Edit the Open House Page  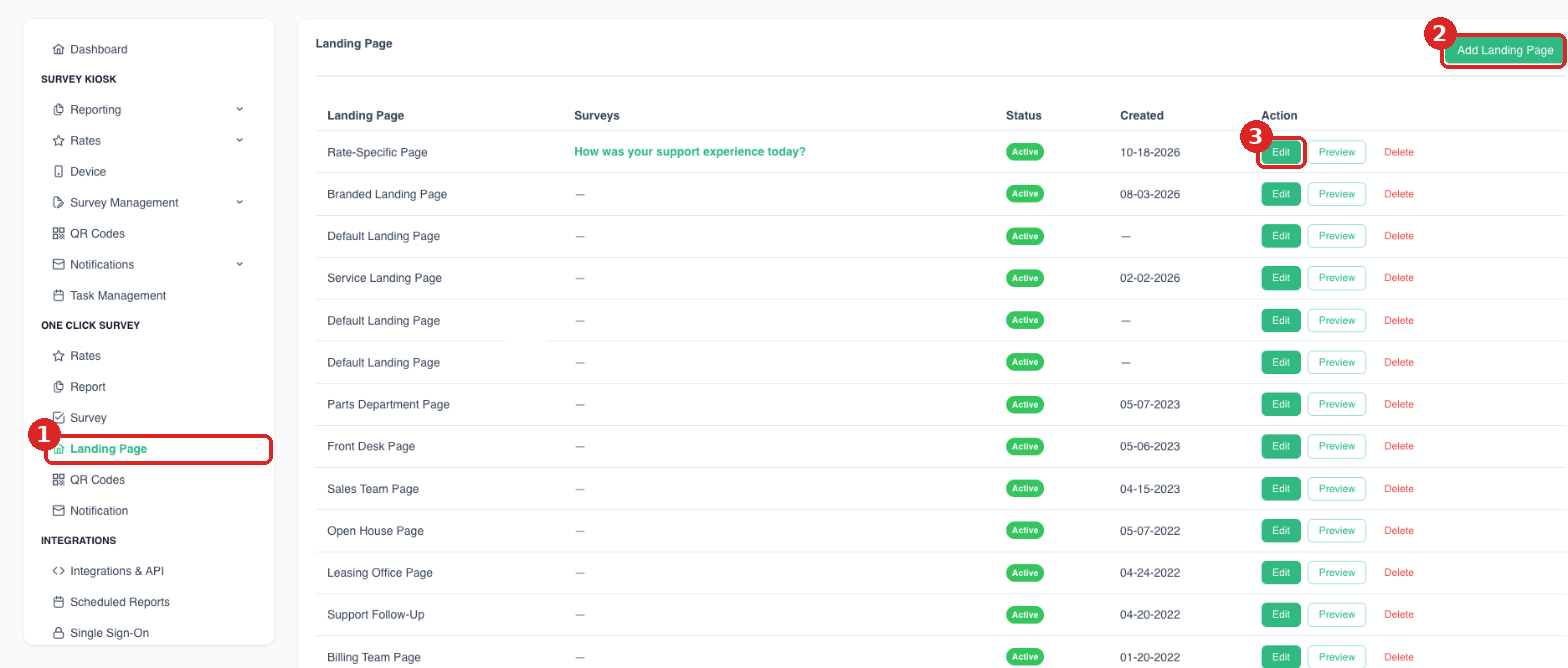point(1281,531)
